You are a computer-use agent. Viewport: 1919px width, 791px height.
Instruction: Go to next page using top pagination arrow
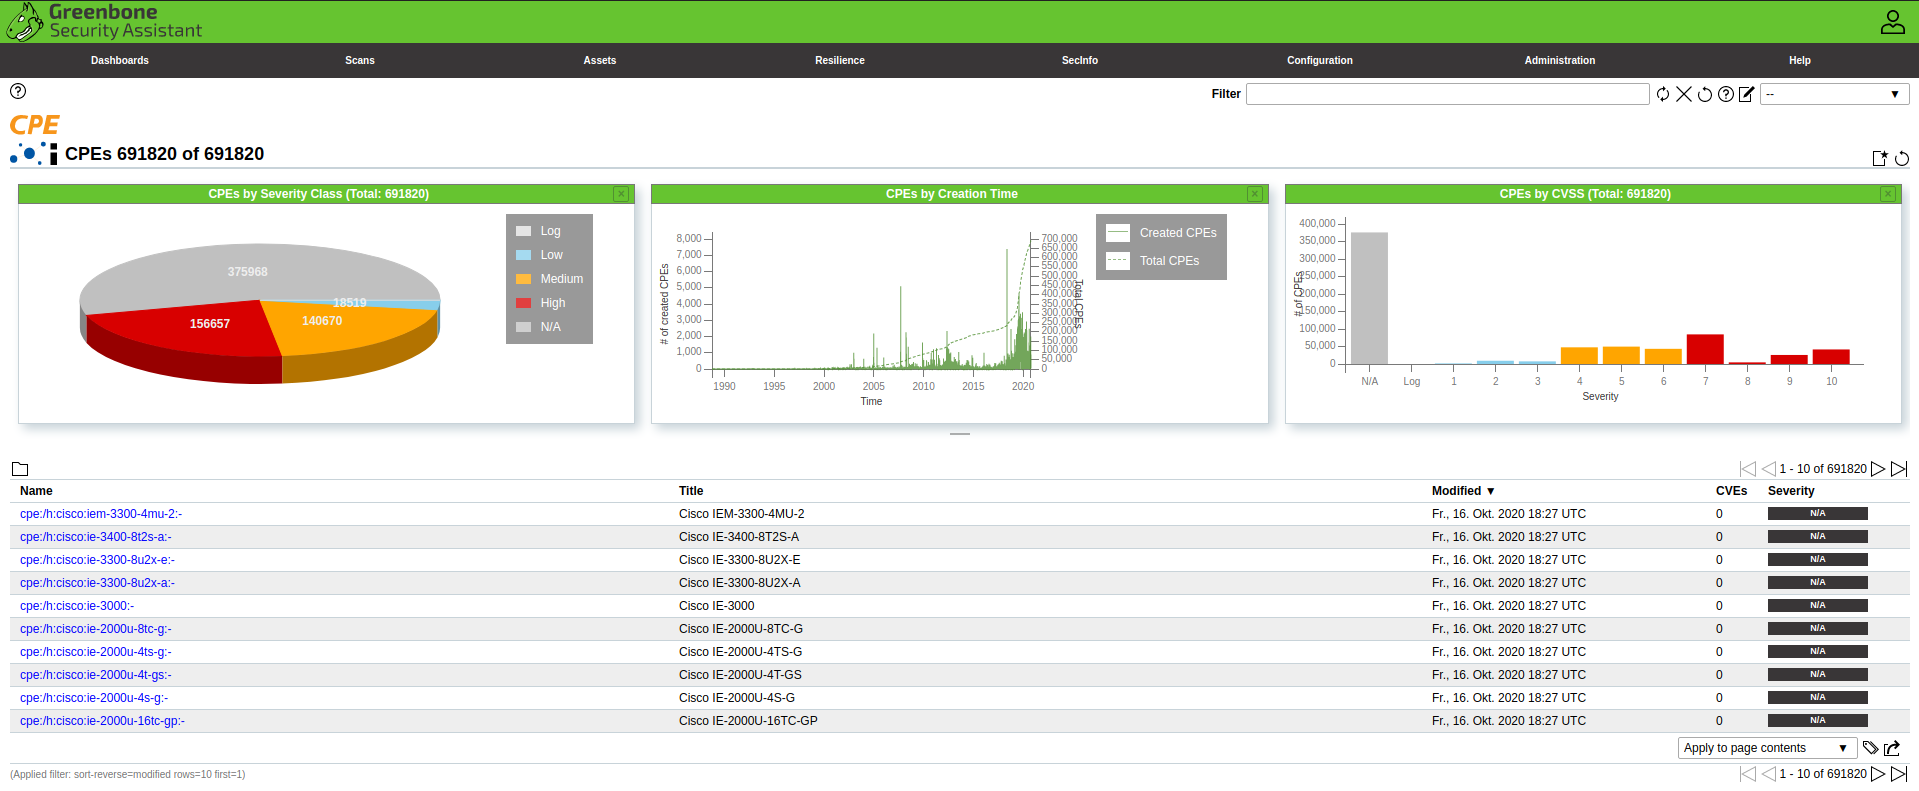pyautogui.click(x=1878, y=469)
